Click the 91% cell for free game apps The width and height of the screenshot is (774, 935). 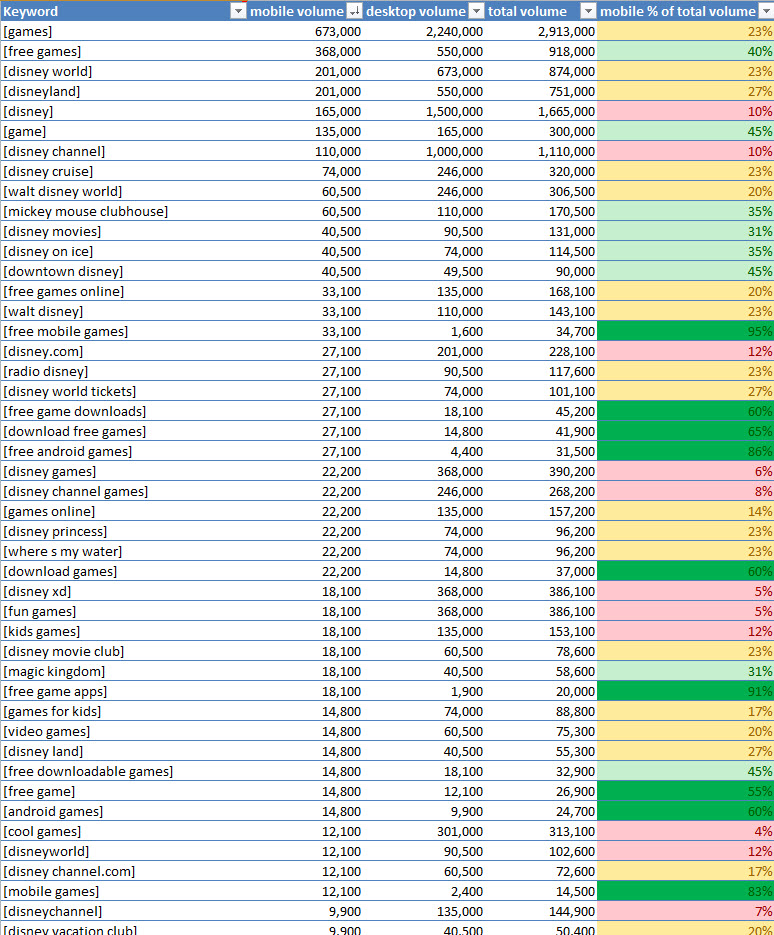pyautogui.click(x=686, y=691)
